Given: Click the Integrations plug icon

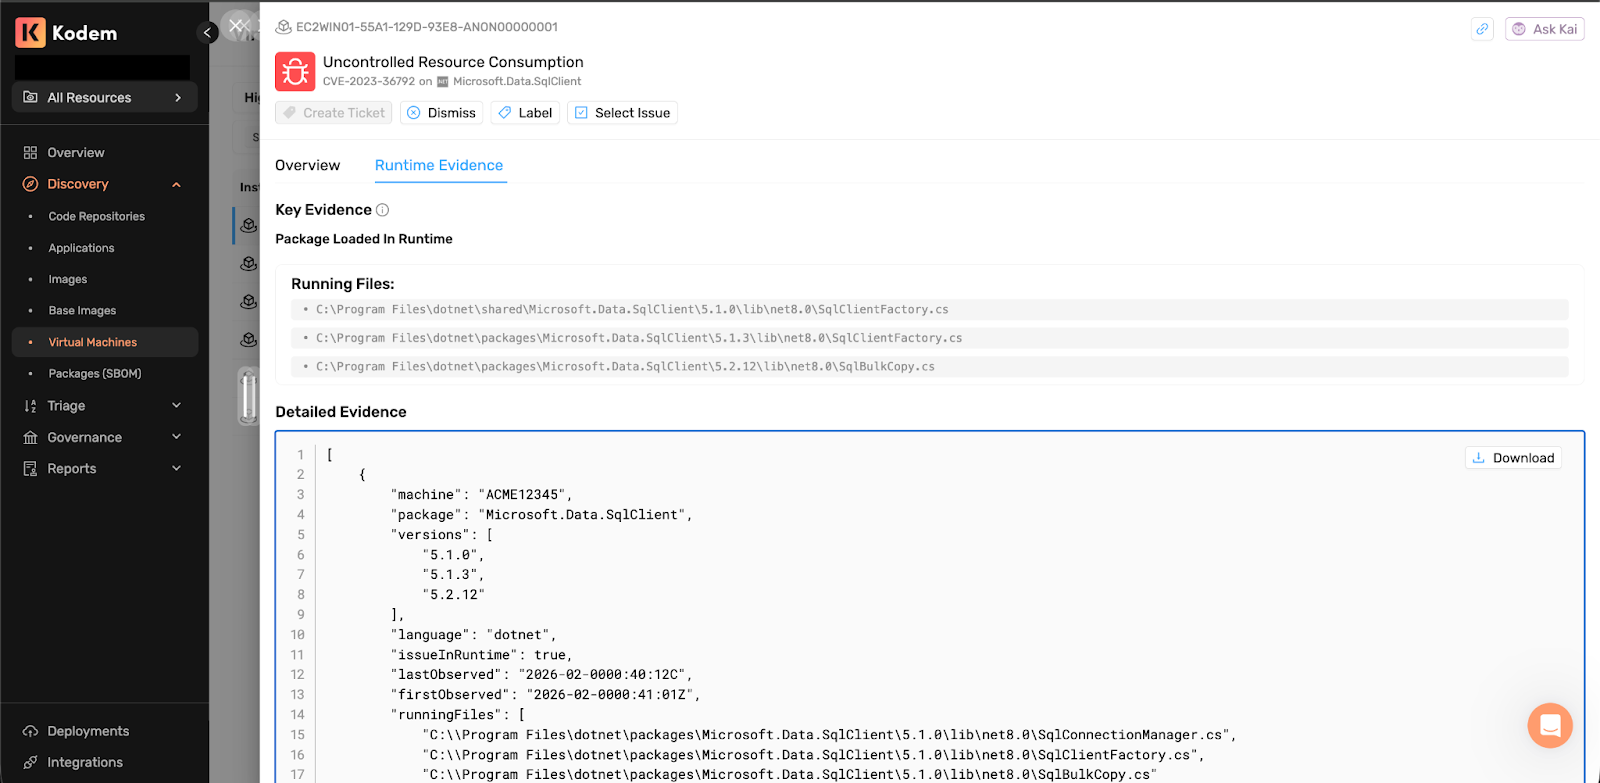Looking at the screenshot, I should coord(30,763).
